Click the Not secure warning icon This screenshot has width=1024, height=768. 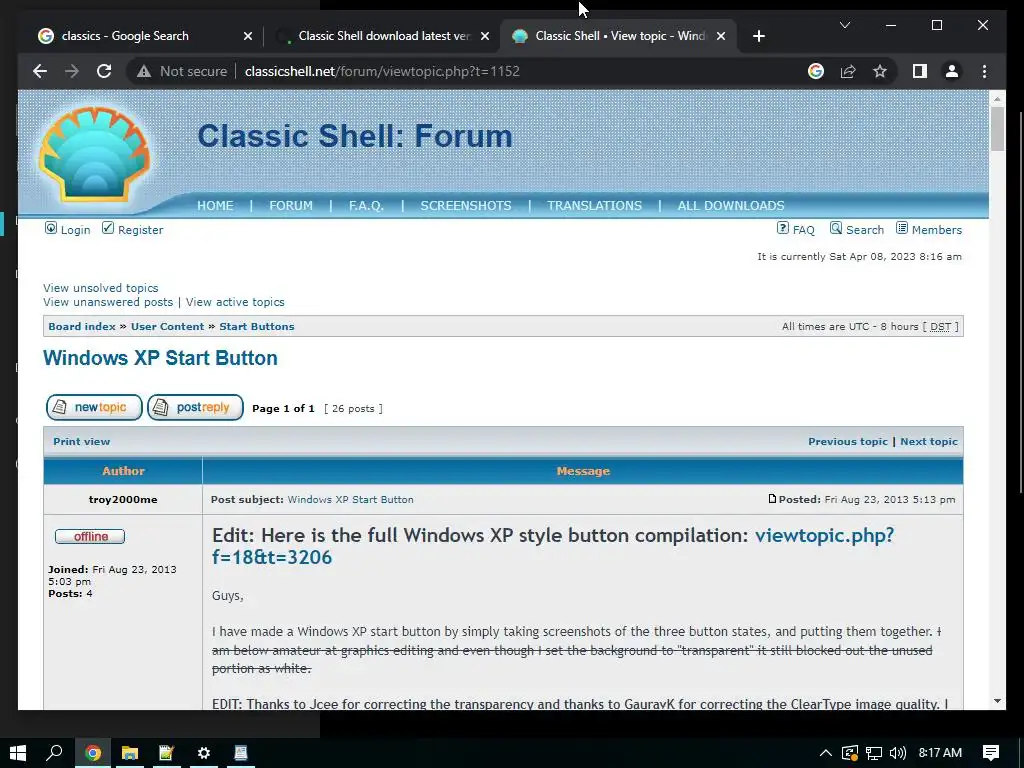coord(144,71)
